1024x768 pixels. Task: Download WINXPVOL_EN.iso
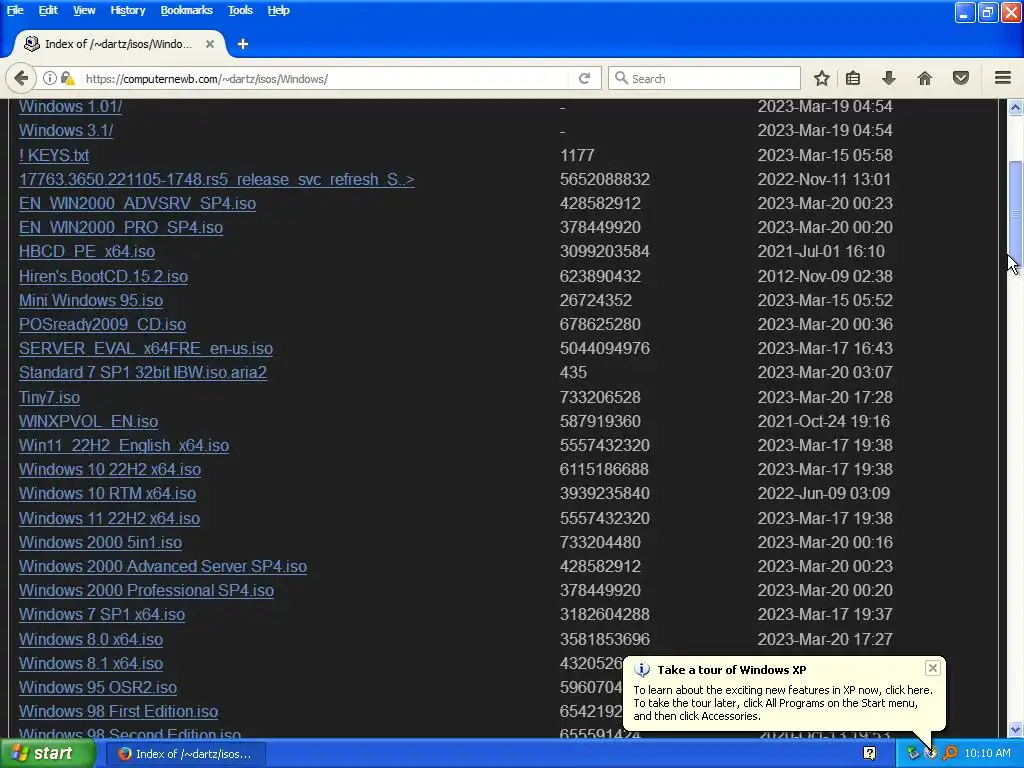(88, 422)
